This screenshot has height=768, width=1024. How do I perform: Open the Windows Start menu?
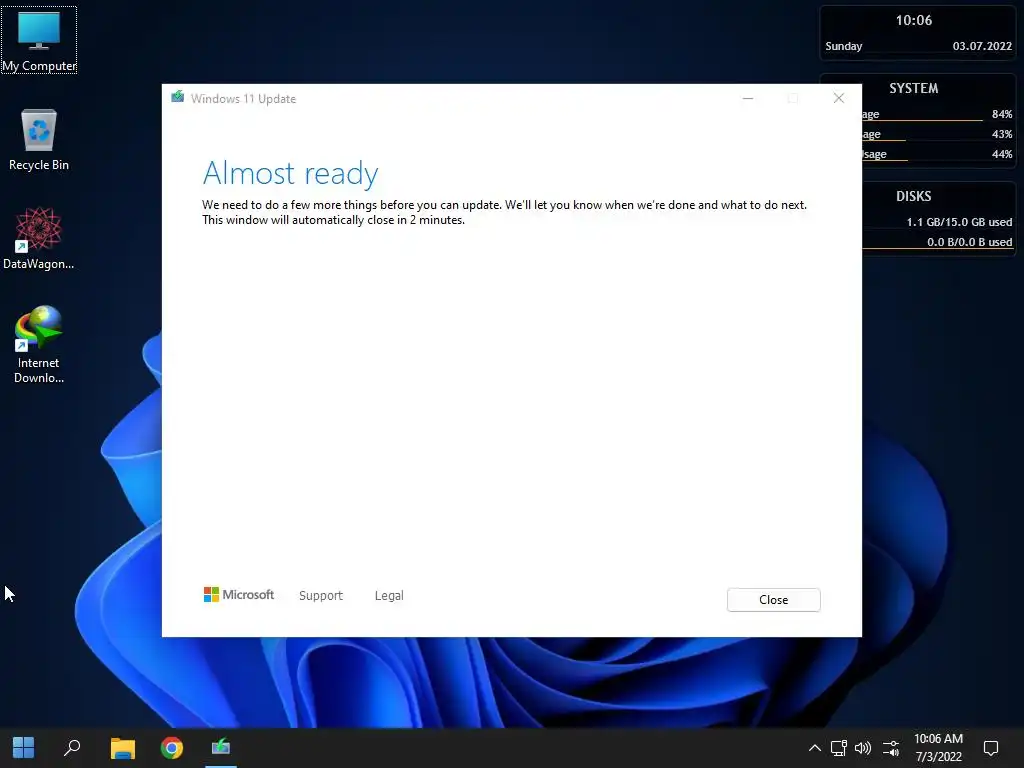[24, 748]
